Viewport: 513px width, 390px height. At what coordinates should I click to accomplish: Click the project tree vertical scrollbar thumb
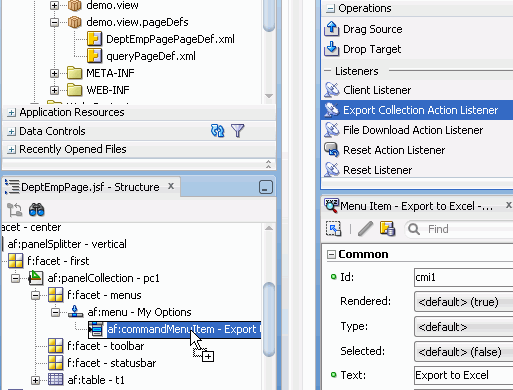click(x=269, y=16)
